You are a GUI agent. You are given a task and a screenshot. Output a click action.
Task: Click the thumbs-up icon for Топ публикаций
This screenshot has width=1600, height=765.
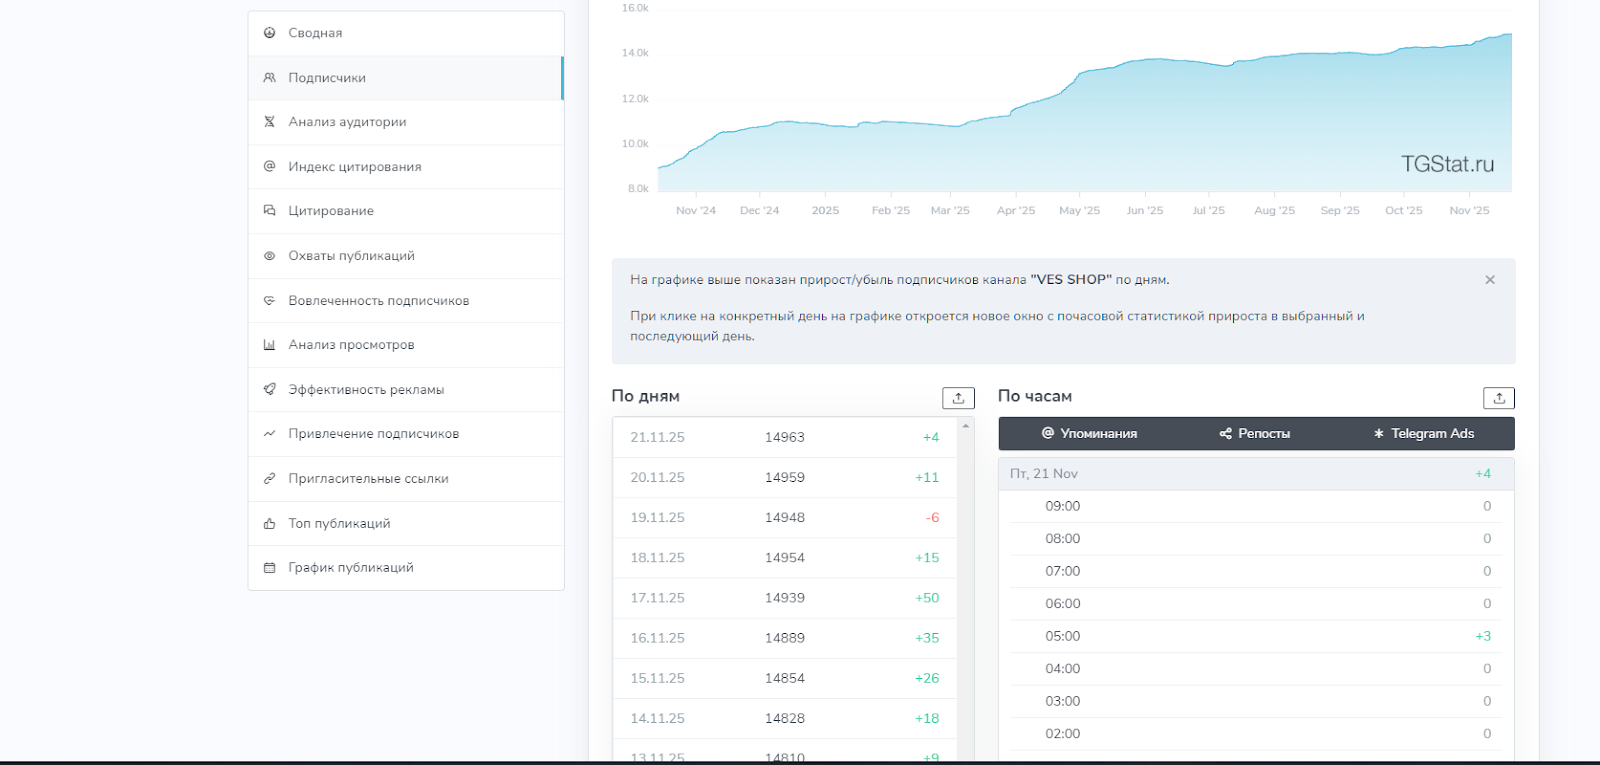pos(269,524)
